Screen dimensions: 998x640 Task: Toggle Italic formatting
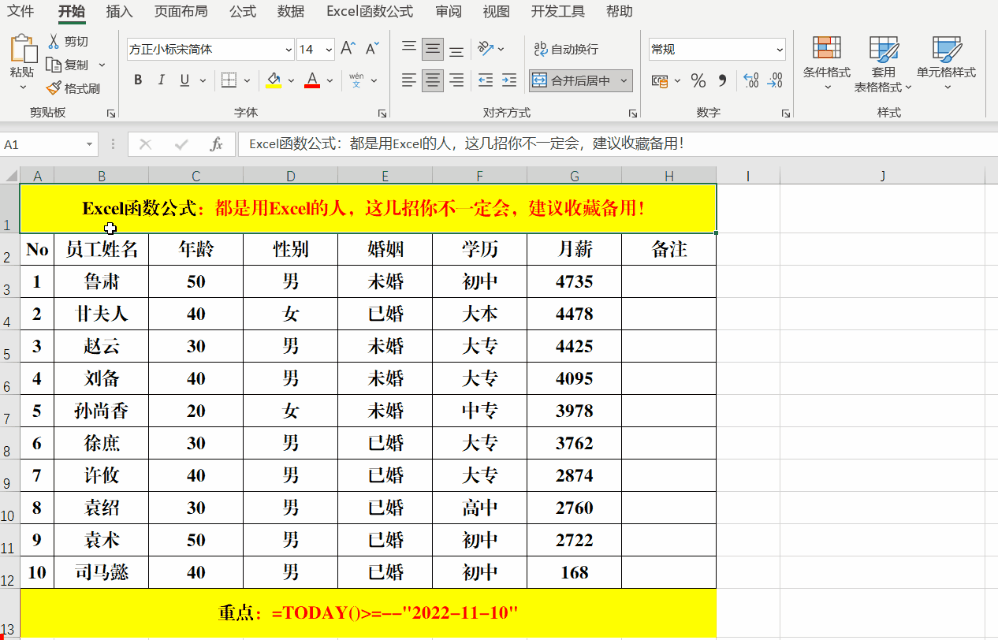pos(161,80)
